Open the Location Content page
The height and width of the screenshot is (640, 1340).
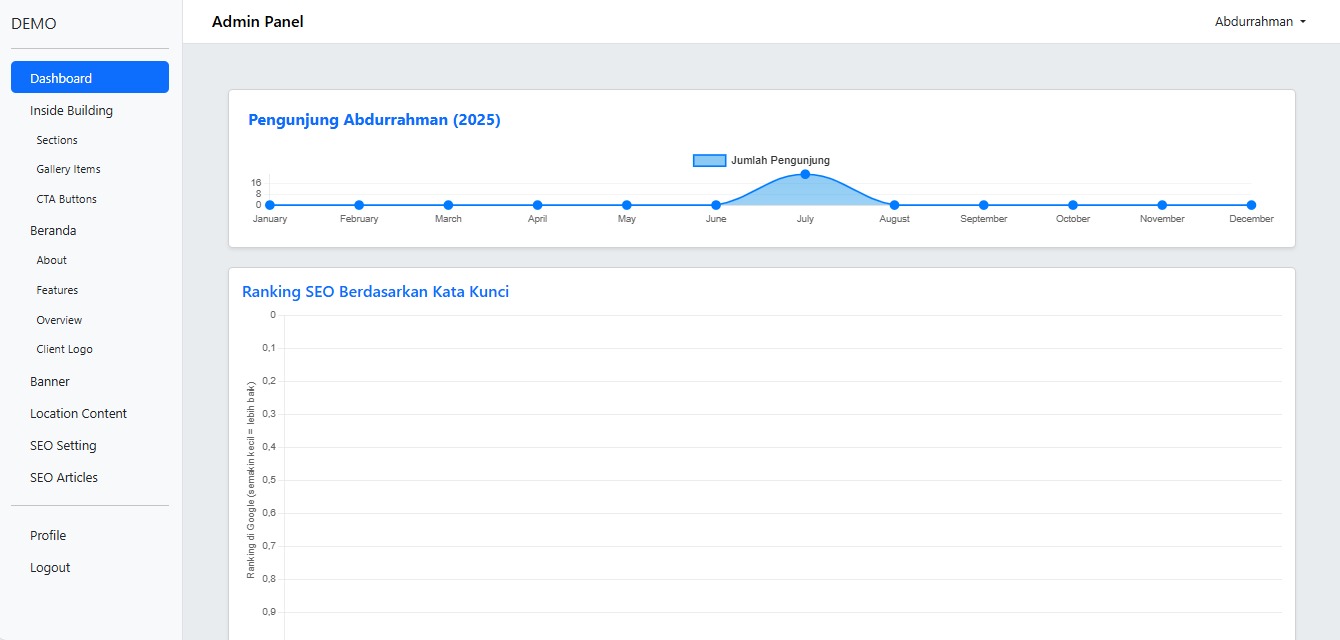(x=78, y=413)
